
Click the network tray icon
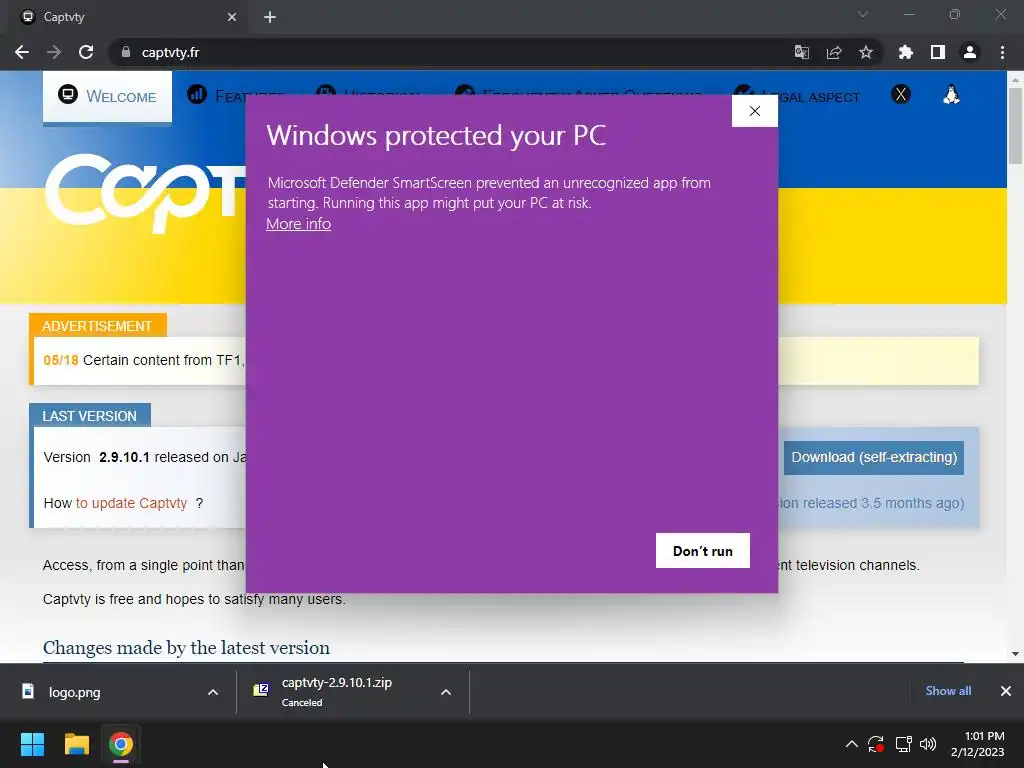click(903, 744)
